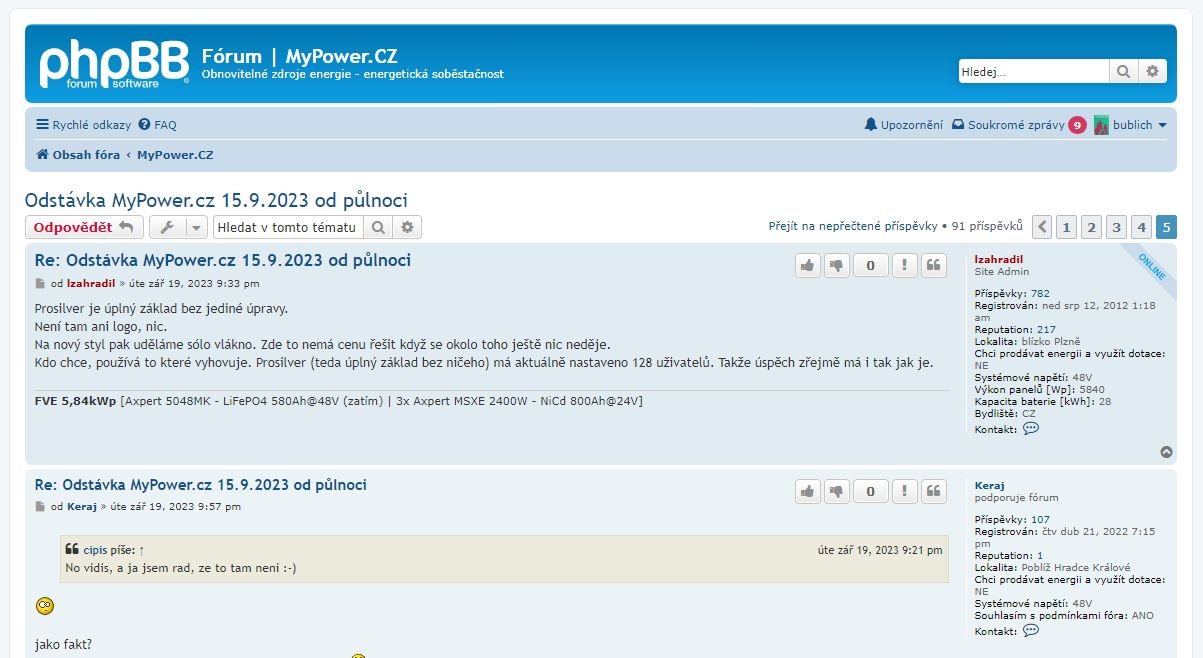Click lzahradil author link under post title

(x=91, y=283)
